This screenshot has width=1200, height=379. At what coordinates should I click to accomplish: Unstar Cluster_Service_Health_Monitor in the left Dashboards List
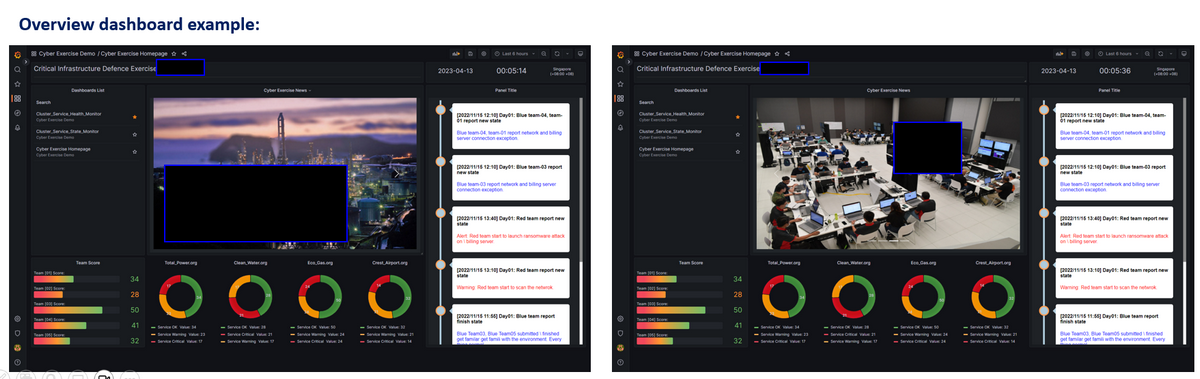[135, 117]
